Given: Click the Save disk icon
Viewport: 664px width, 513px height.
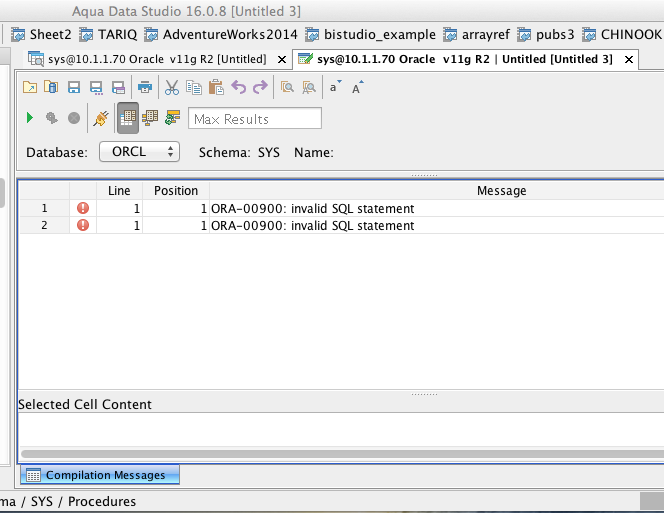Looking at the screenshot, I should (74, 88).
